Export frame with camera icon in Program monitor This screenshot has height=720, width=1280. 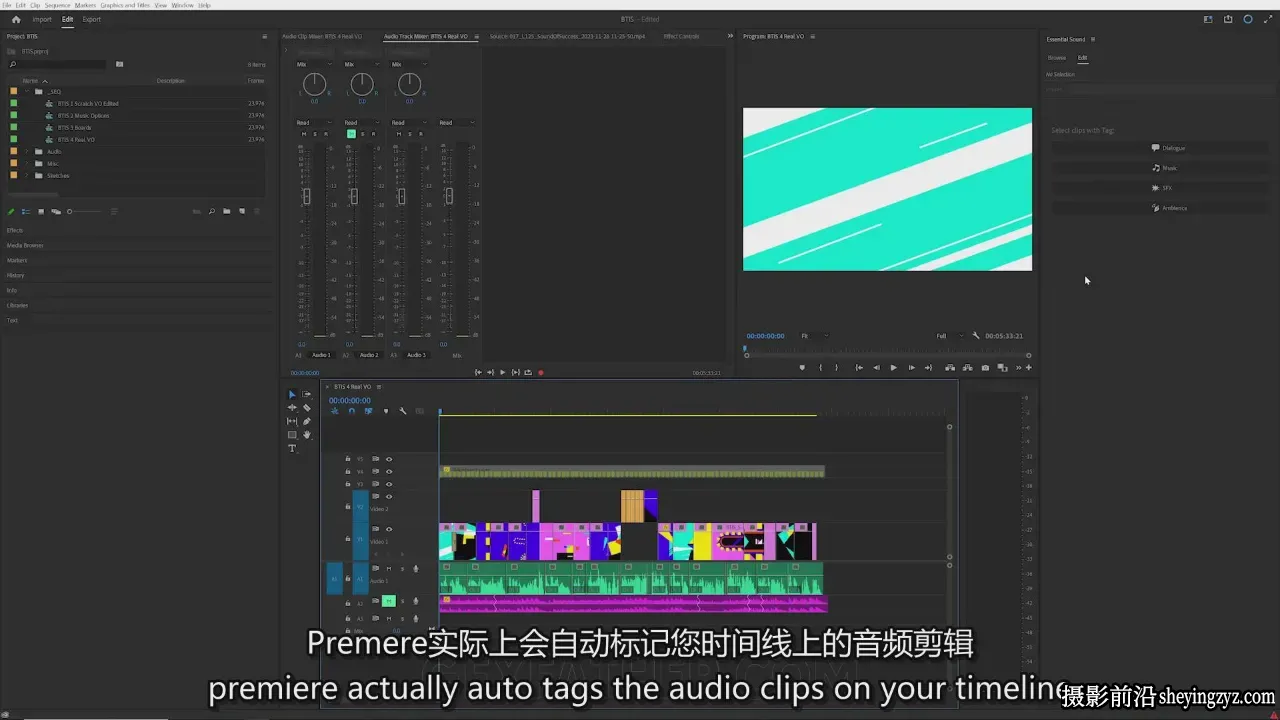[985, 368]
